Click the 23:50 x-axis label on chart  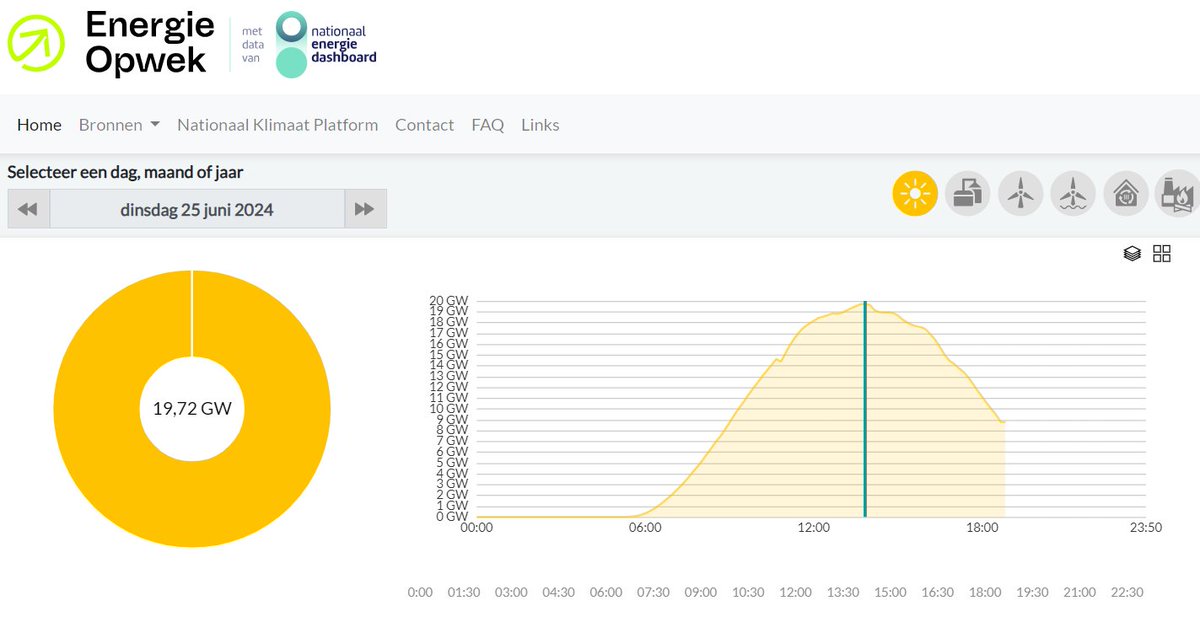[x=1145, y=528]
